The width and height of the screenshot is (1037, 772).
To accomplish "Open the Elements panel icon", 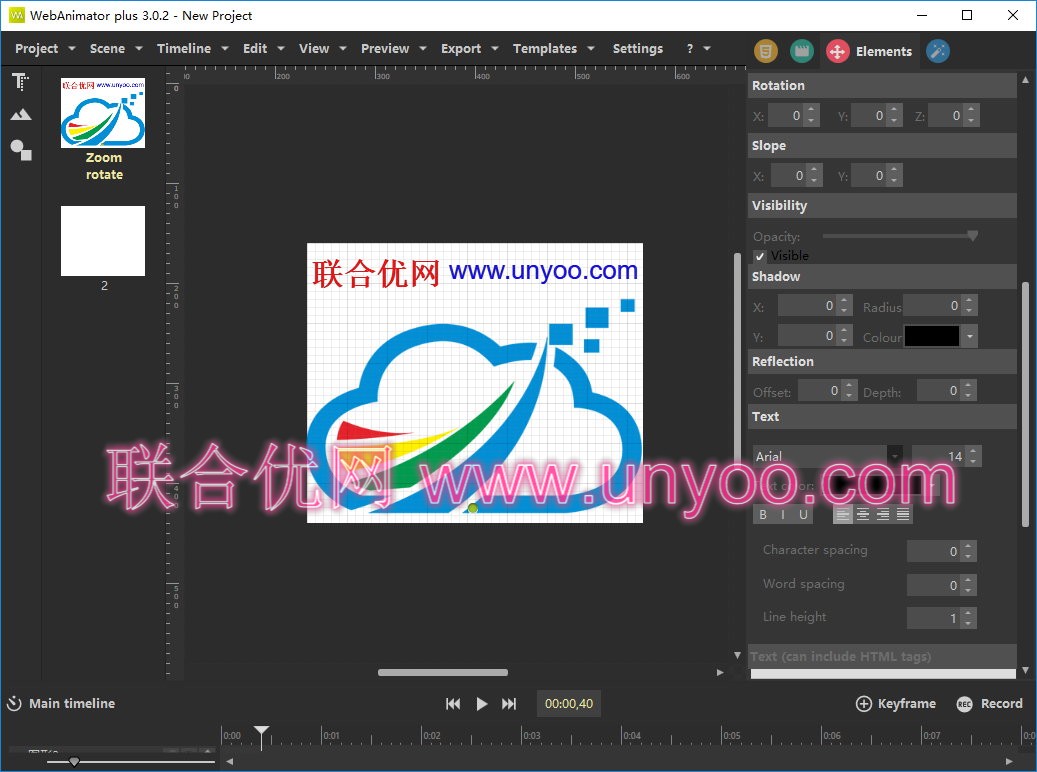I will click(837, 51).
